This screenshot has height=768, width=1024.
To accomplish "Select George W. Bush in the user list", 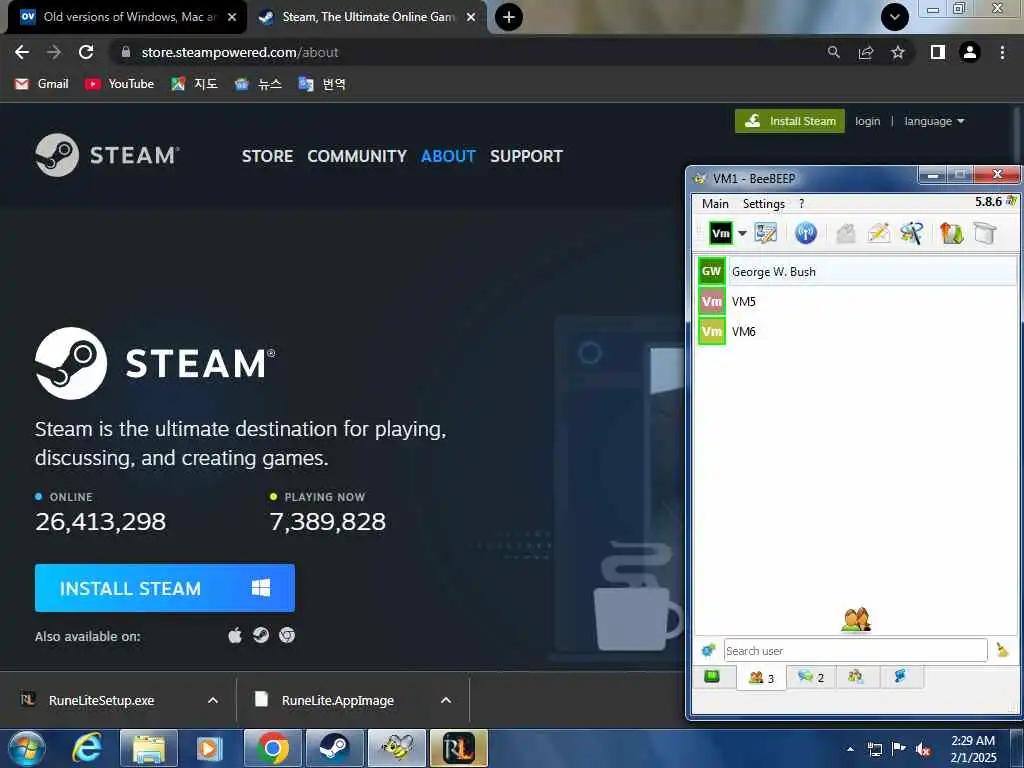I will pyautogui.click(x=857, y=272).
